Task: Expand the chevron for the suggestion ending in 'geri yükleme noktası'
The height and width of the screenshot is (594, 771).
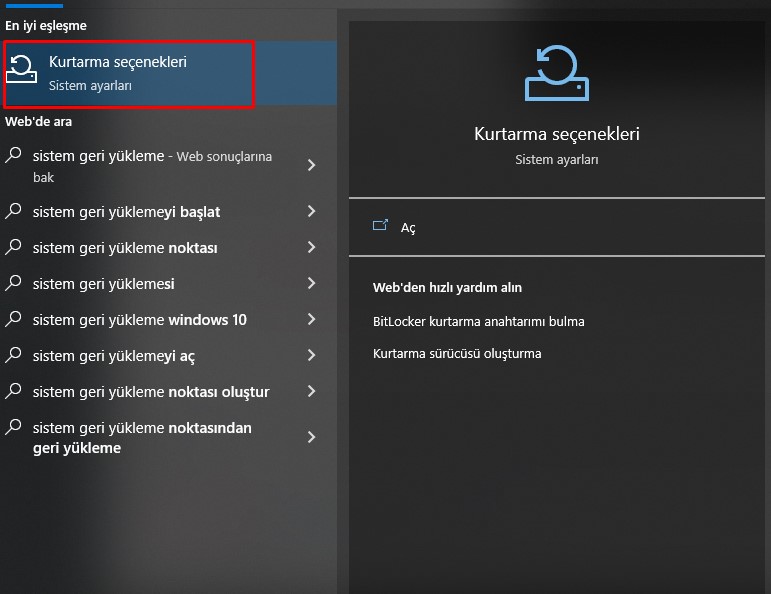Action: click(x=311, y=247)
